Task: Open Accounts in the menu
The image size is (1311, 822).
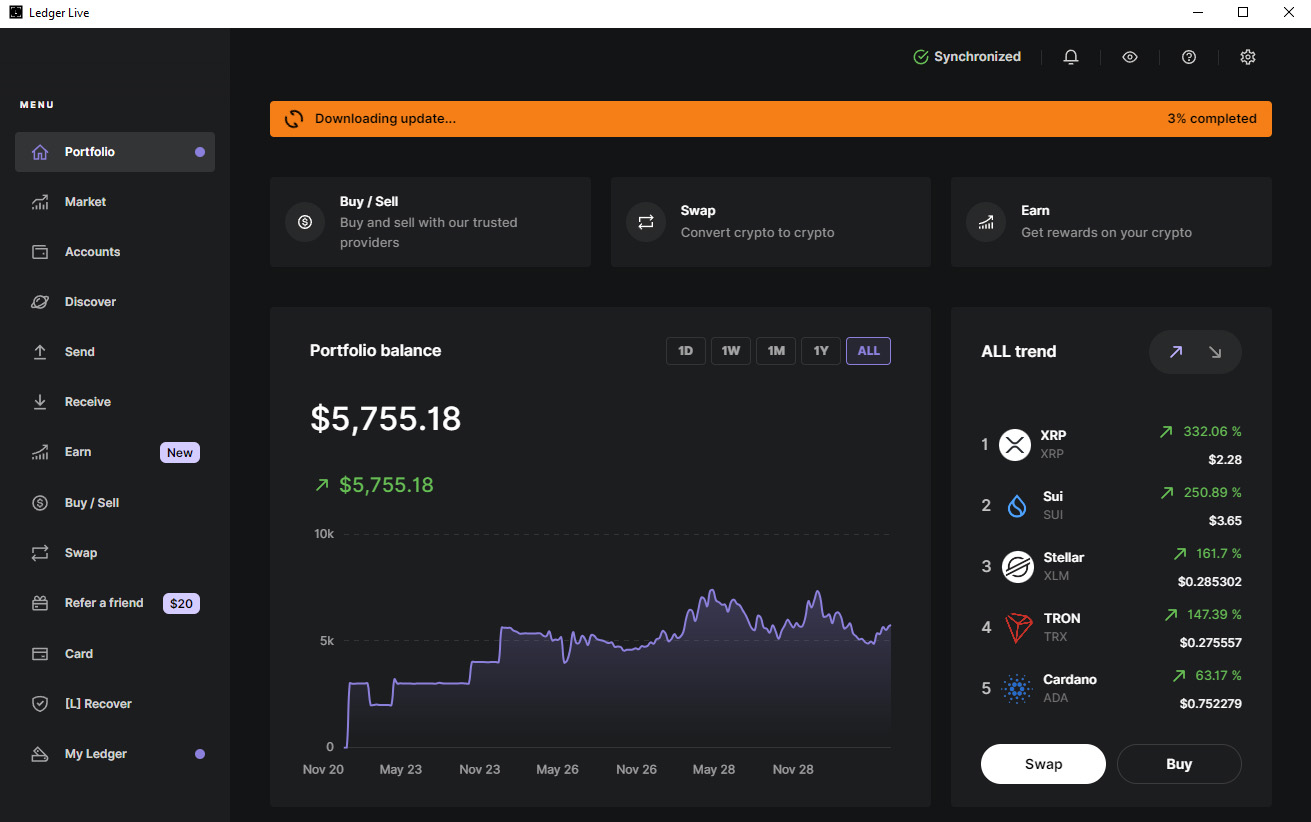Action: (x=115, y=252)
